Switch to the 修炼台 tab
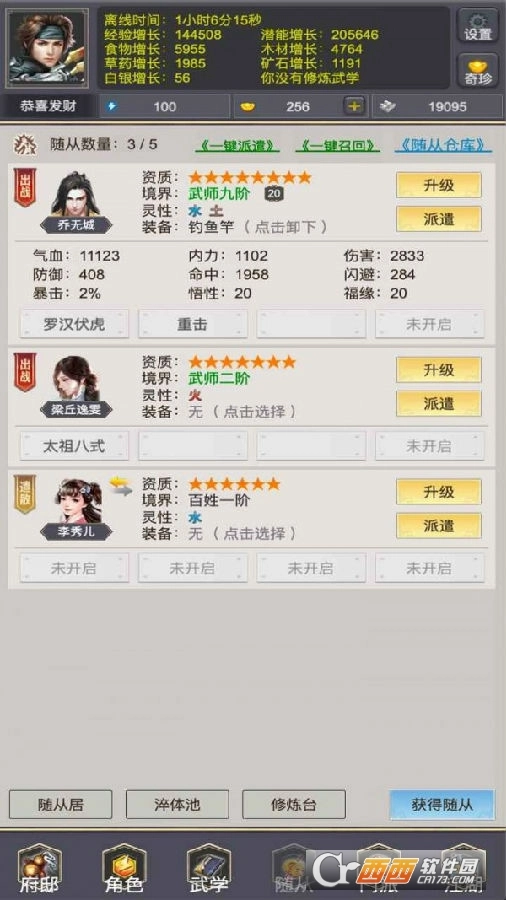This screenshot has height=900, width=506. [x=294, y=805]
